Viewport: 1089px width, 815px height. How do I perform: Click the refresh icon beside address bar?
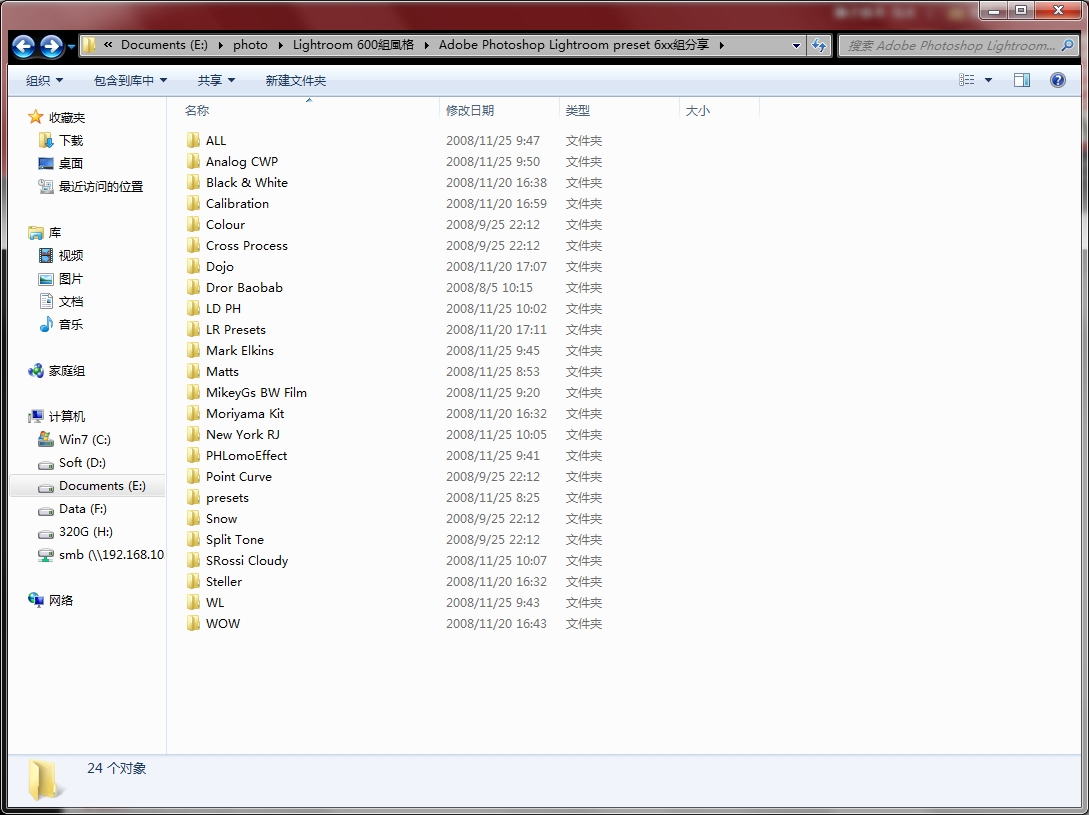tap(820, 45)
